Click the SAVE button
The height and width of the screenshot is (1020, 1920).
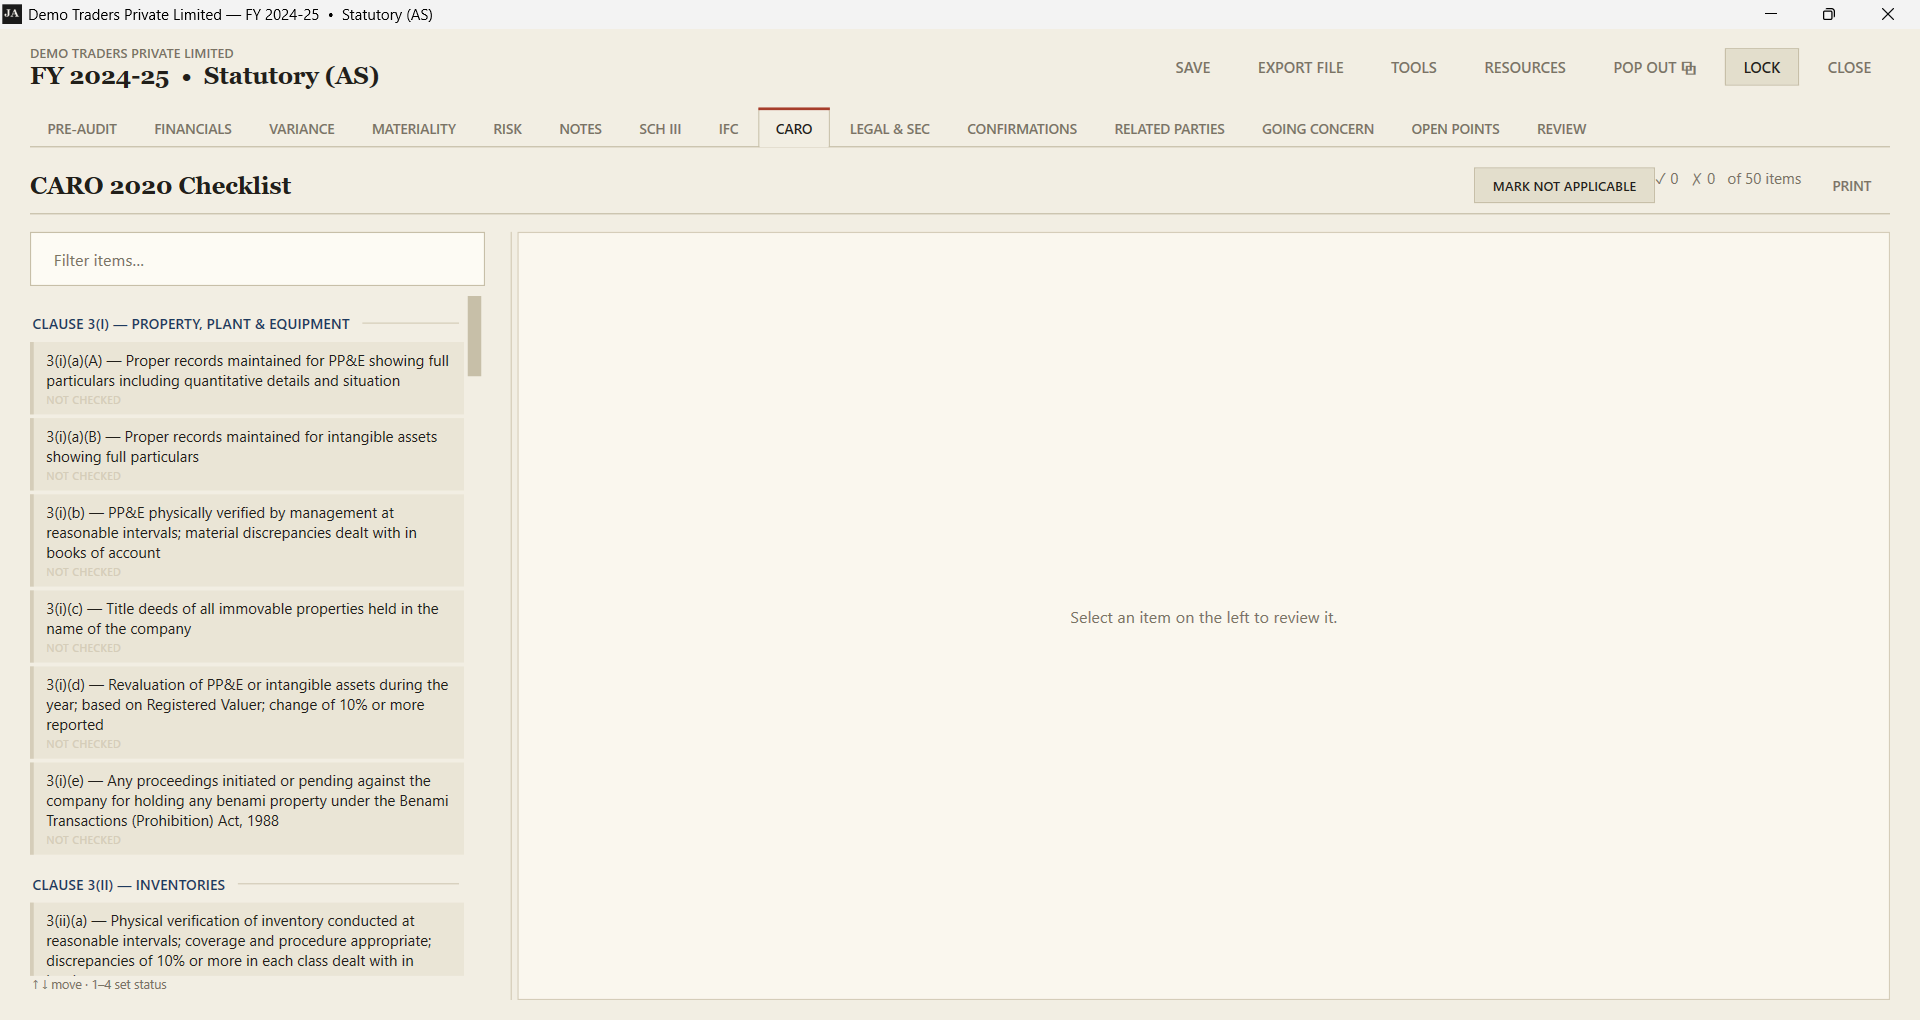[1193, 67]
